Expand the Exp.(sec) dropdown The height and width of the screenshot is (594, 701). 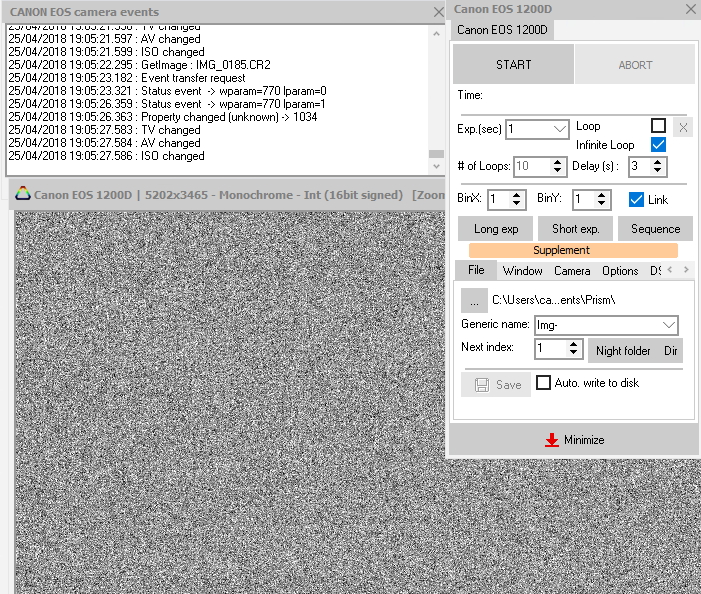559,129
